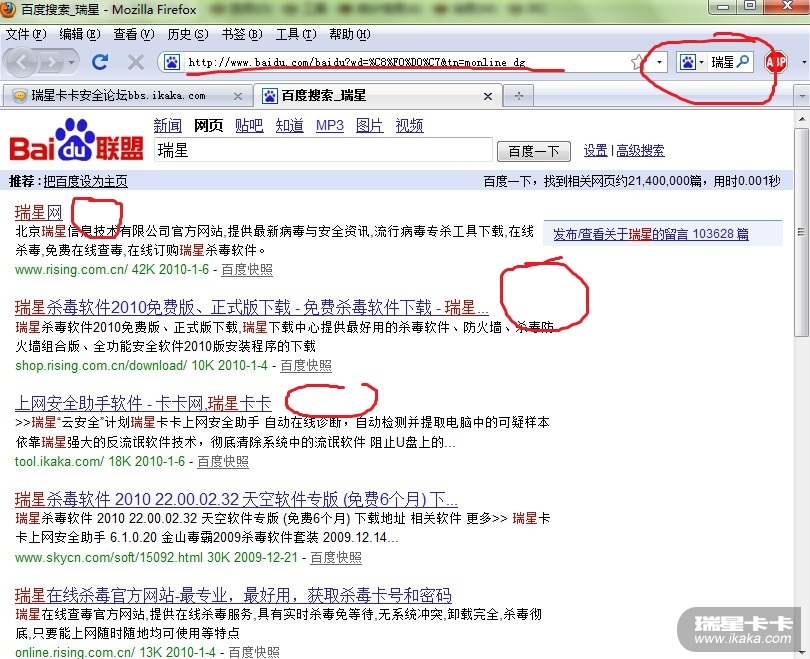This screenshot has width=810, height=659.
Task: Click the browser Back arrow button
Action: pyautogui.click(x=22, y=62)
